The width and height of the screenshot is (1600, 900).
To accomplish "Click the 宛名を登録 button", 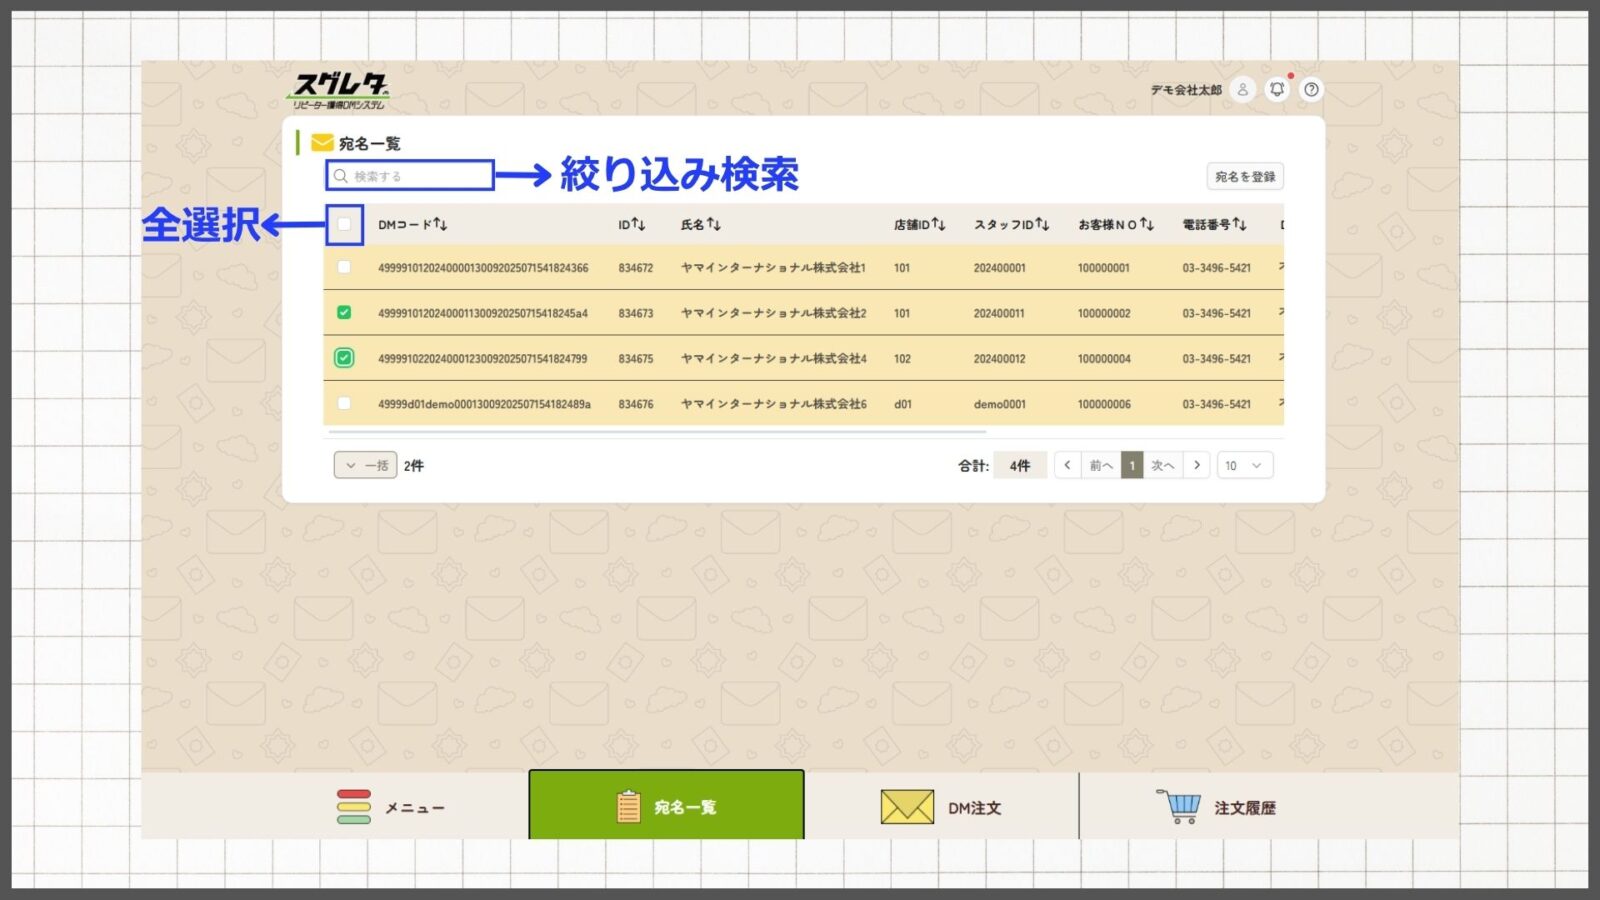I will pyautogui.click(x=1244, y=176).
